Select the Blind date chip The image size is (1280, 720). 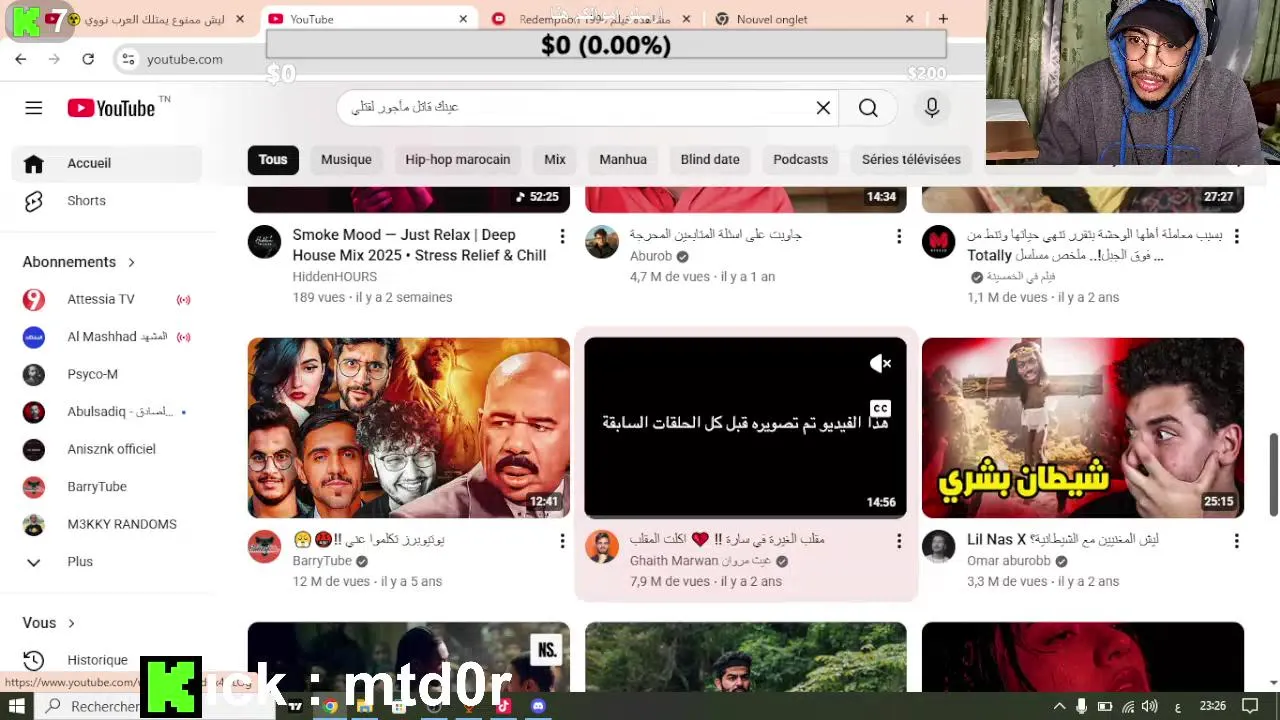[710, 160]
